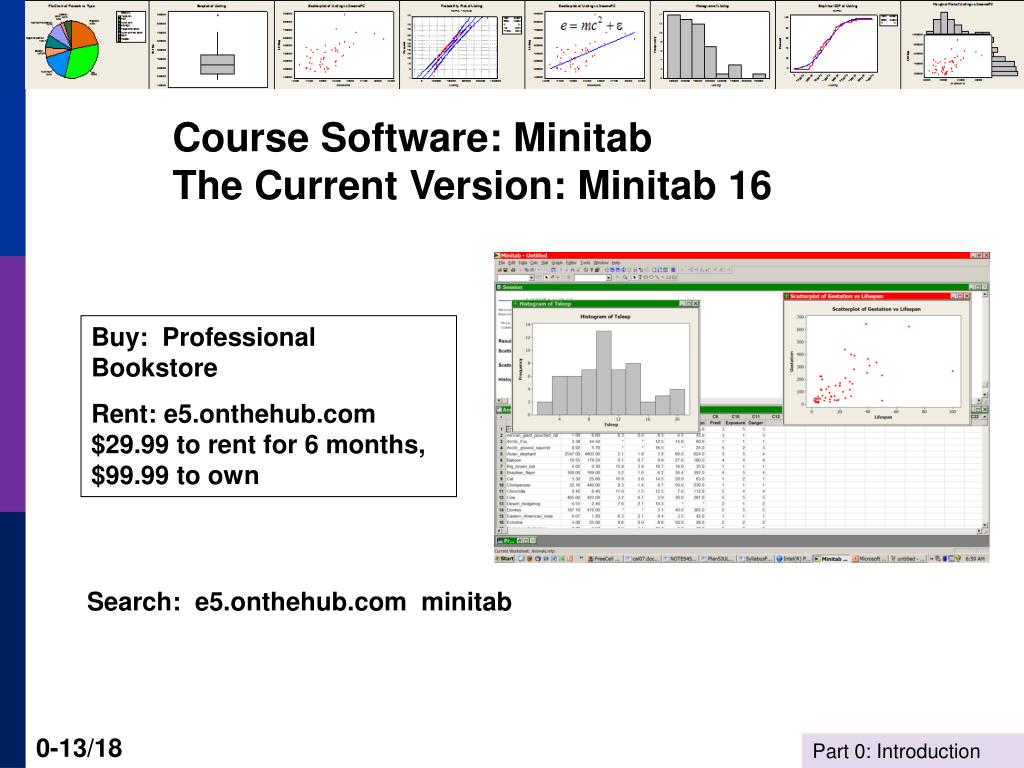
Task: Click the 'Buy: Professional Bookstore' text
Action: click(x=204, y=353)
